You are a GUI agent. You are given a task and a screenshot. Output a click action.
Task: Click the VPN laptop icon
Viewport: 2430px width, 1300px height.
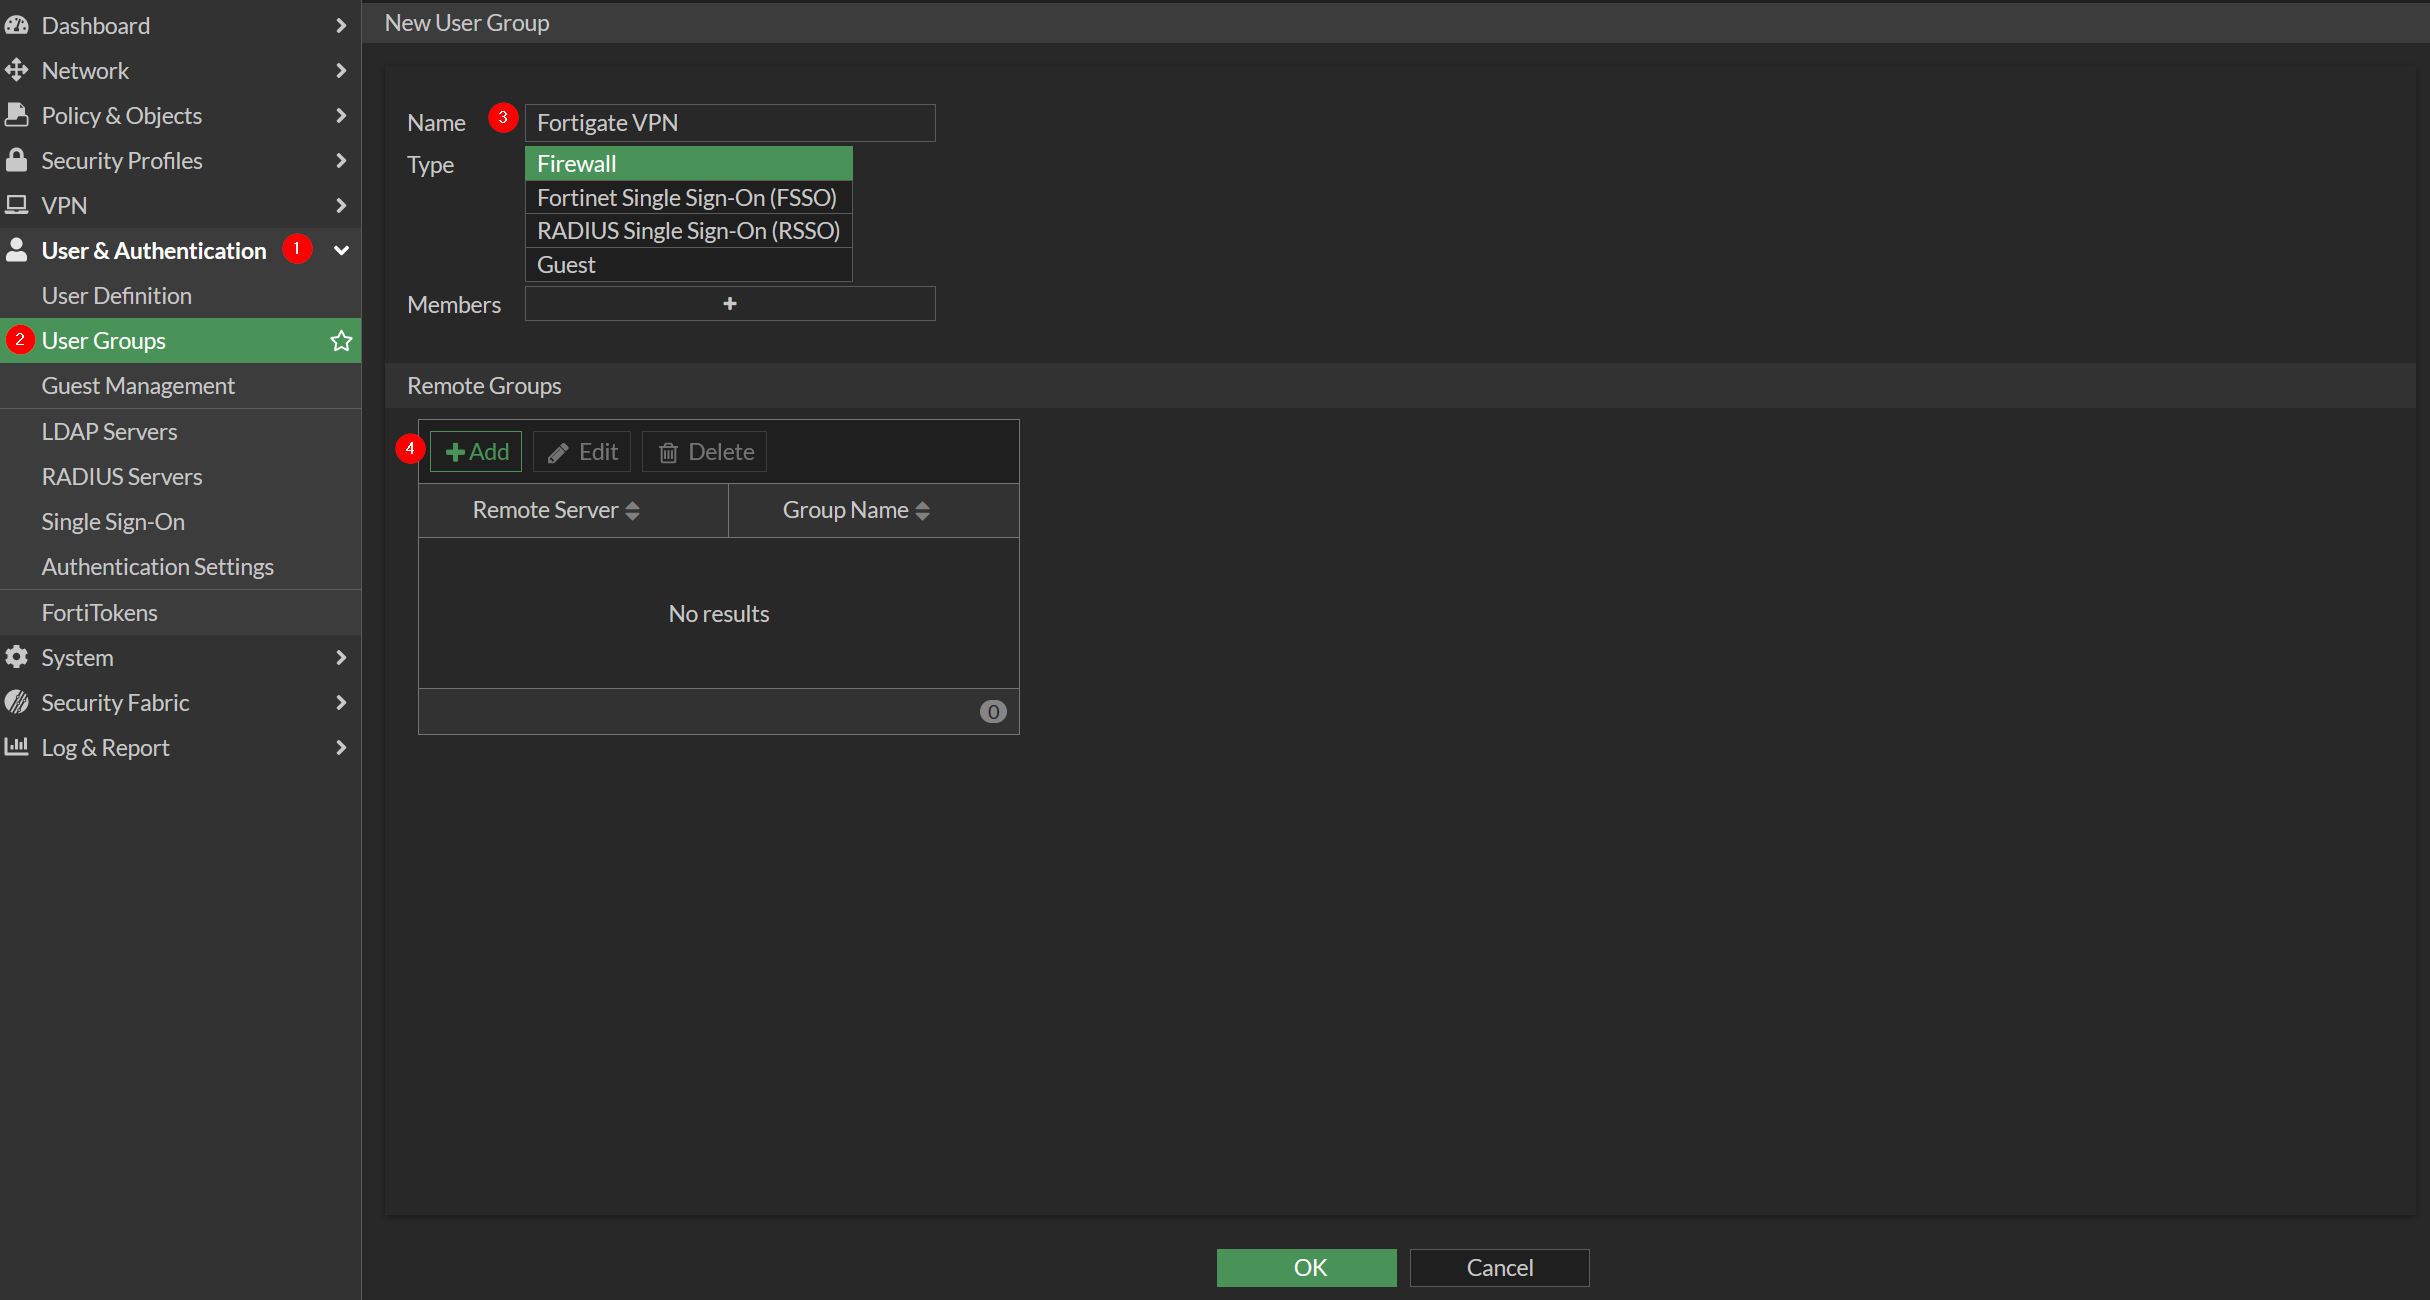pos(17,205)
